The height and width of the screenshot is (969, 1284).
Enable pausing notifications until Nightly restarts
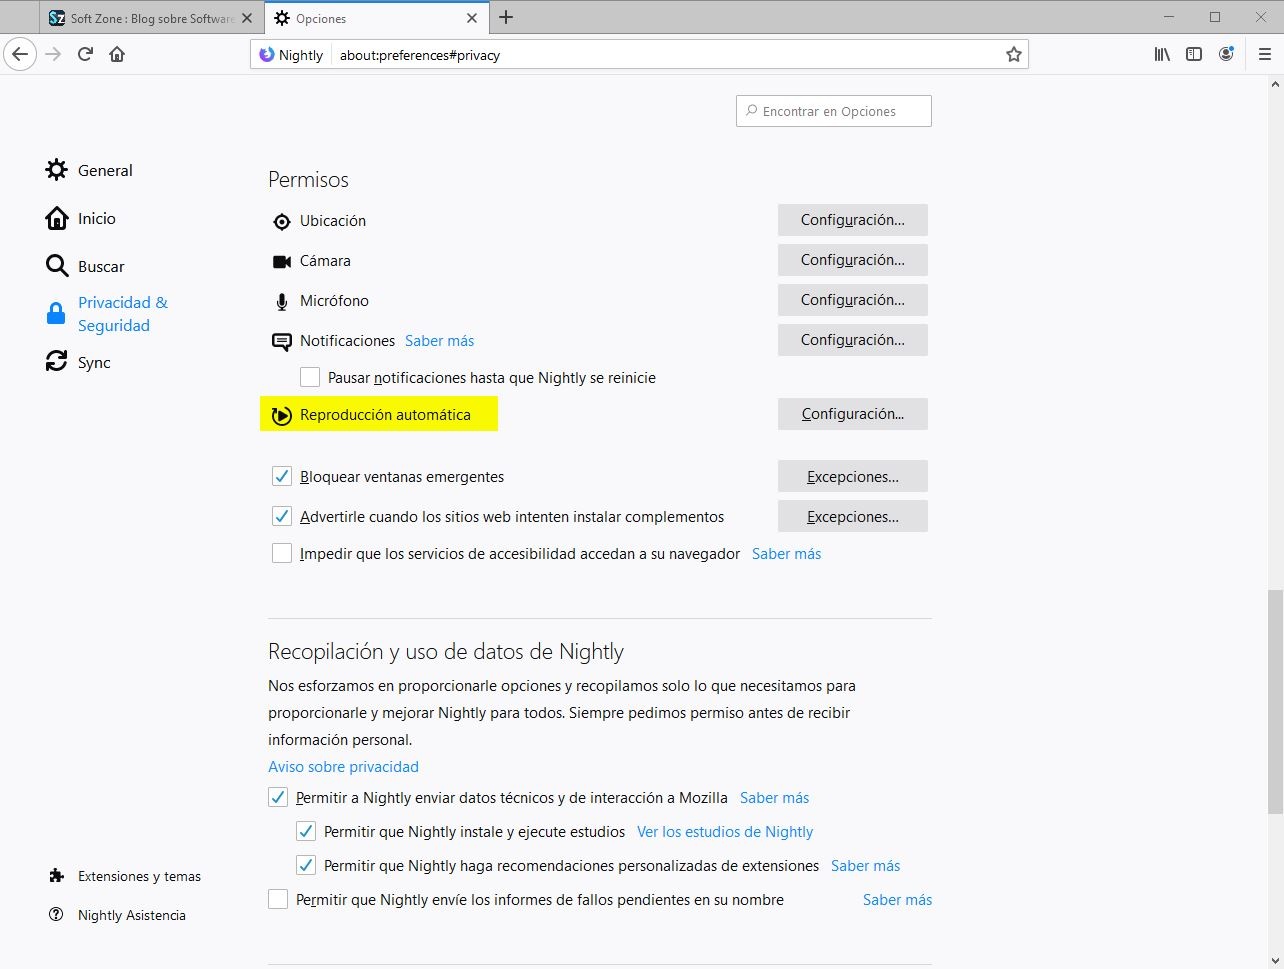coord(310,377)
